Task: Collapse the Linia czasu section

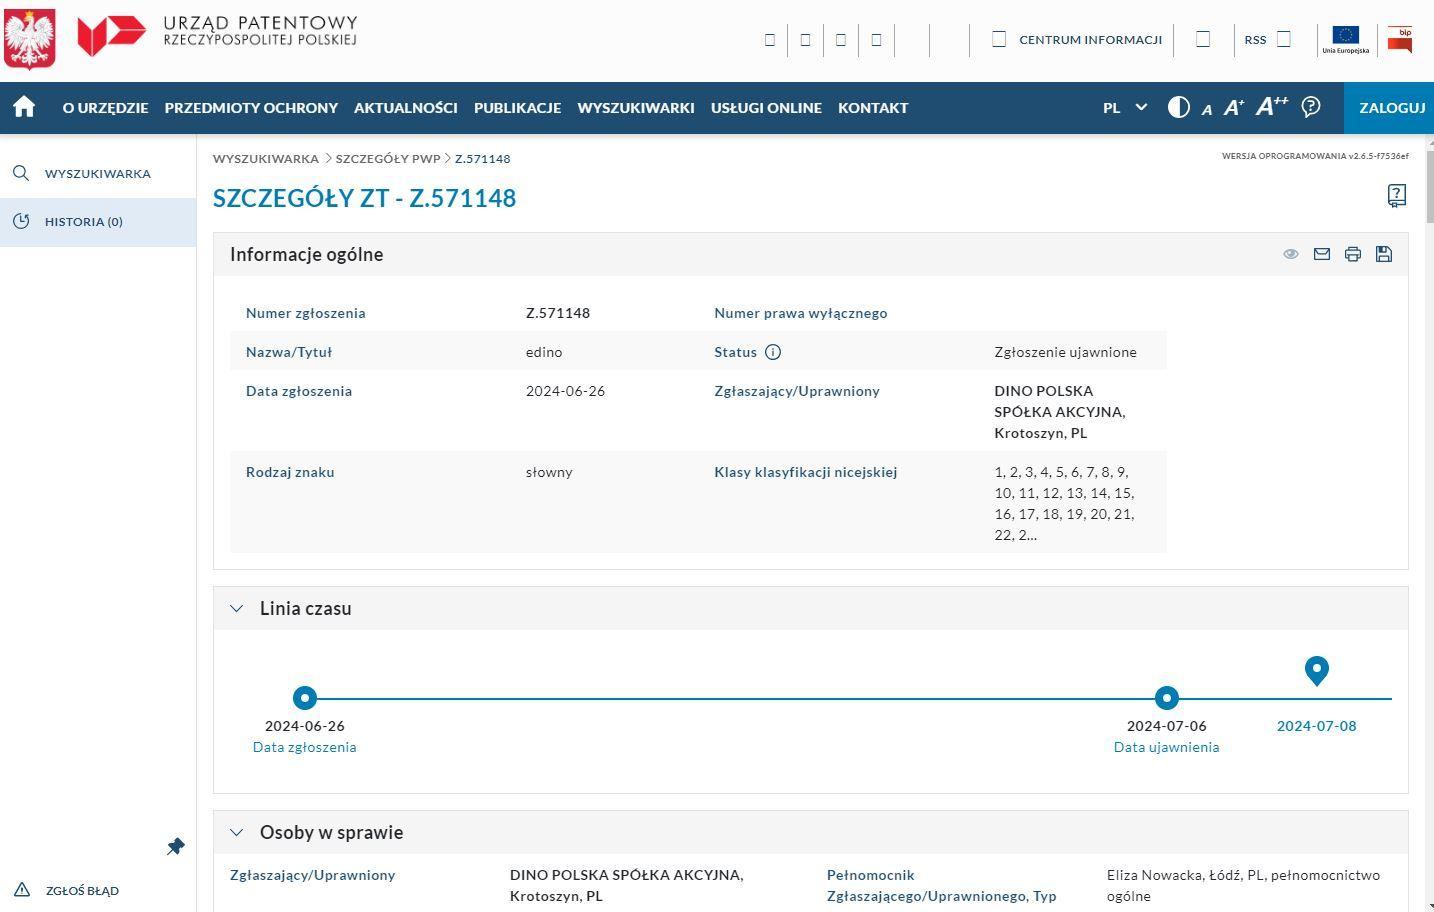Action: 237,608
